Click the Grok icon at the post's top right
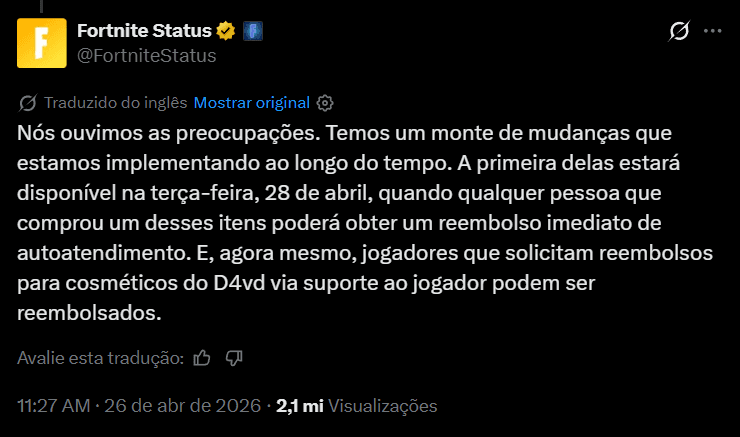The image size is (740, 437). 679,32
